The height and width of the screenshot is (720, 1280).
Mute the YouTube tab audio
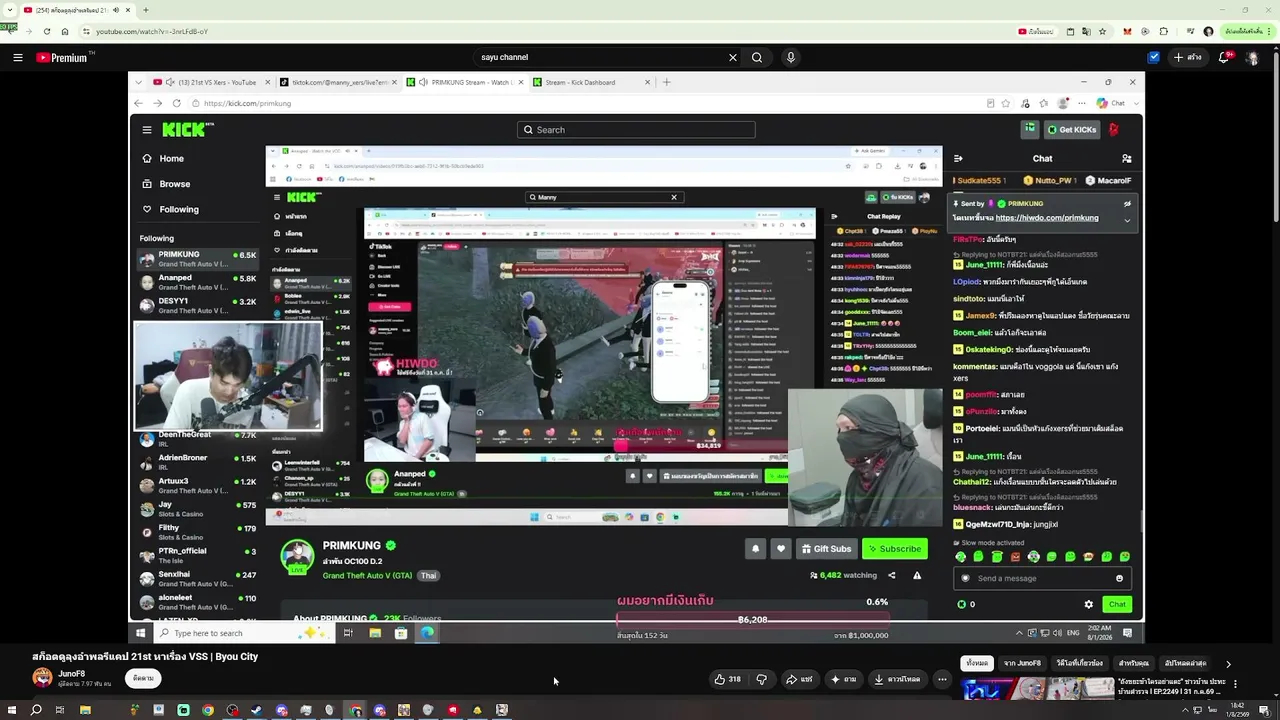click(x=115, y=10)
